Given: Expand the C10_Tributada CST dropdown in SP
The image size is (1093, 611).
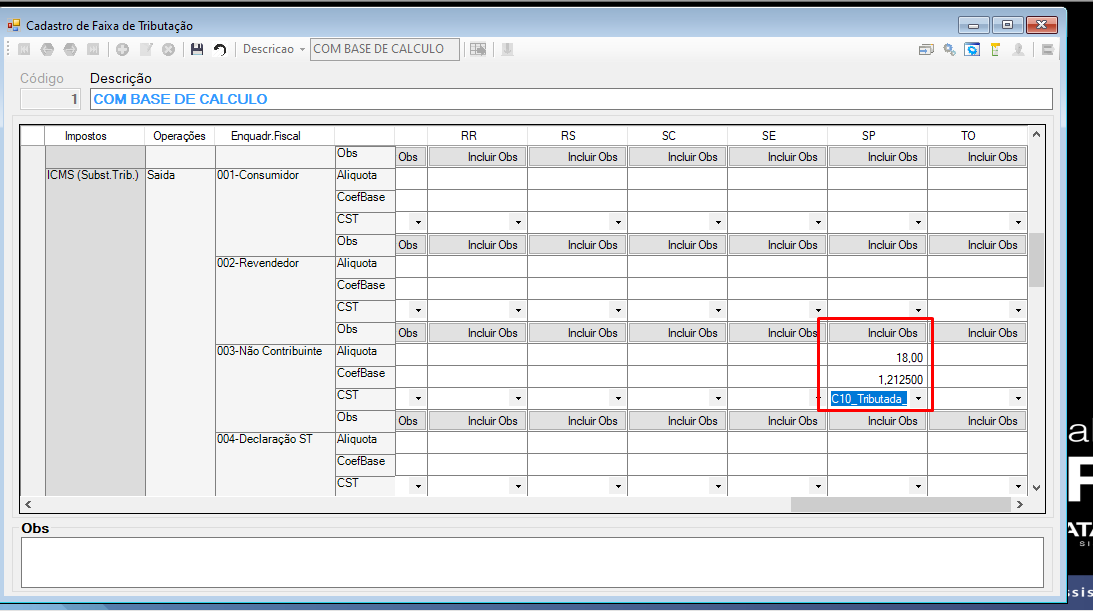Looking at the screenshot, I should pyautogui.click(x=918, y=399).
